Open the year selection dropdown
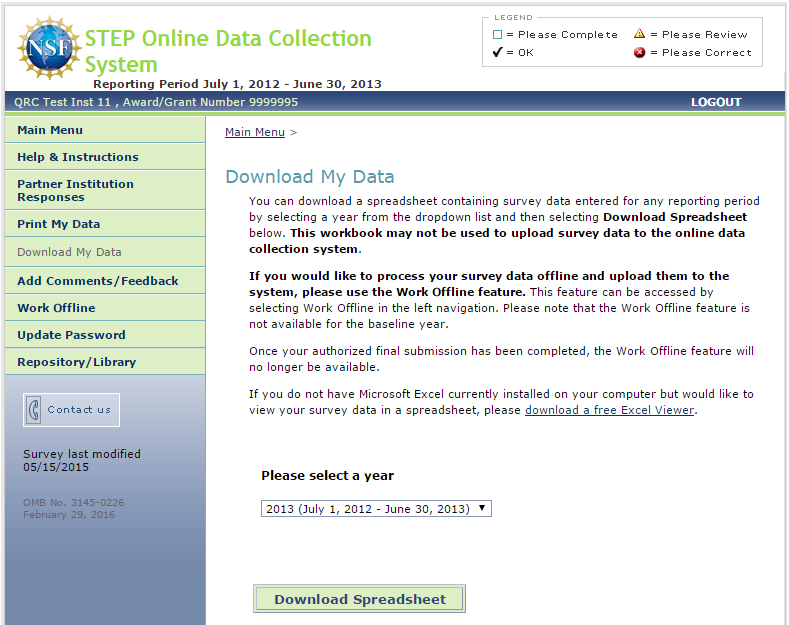Viewport: 789px width, 625px height. (x=376, y=509)
